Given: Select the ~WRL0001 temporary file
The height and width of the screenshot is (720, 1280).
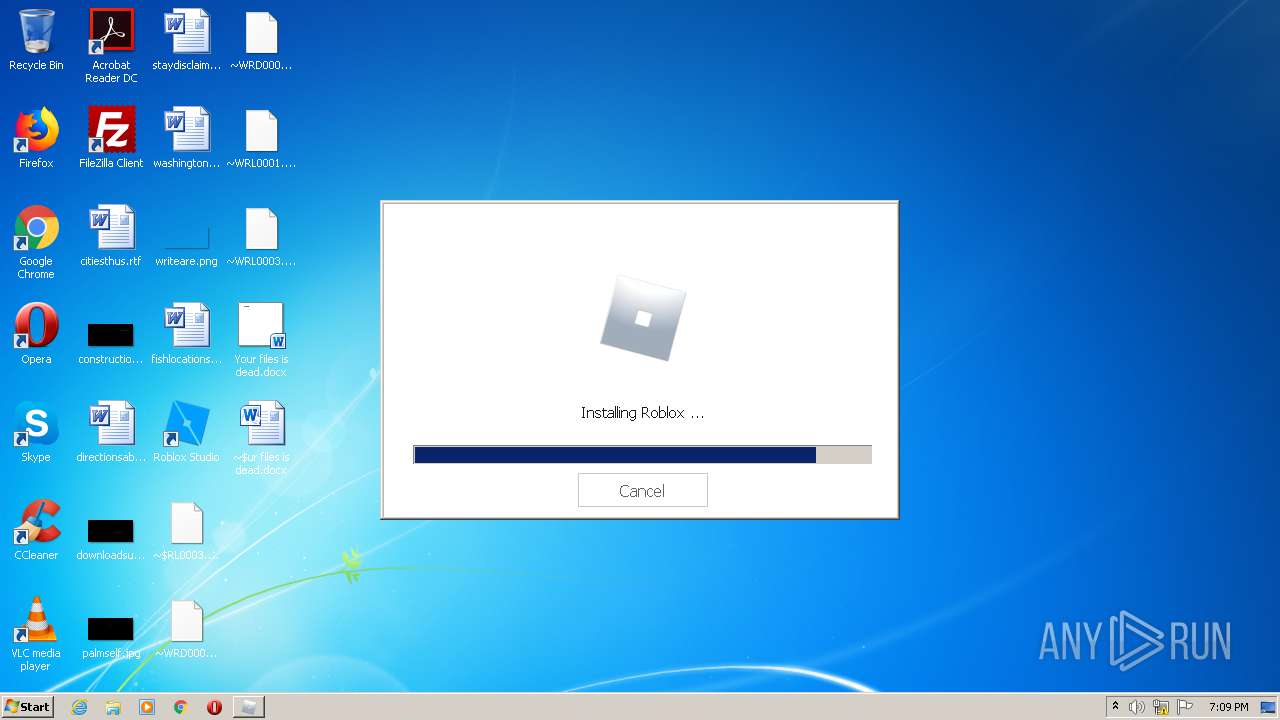Looking at the screenshot, I should (261, 139).
